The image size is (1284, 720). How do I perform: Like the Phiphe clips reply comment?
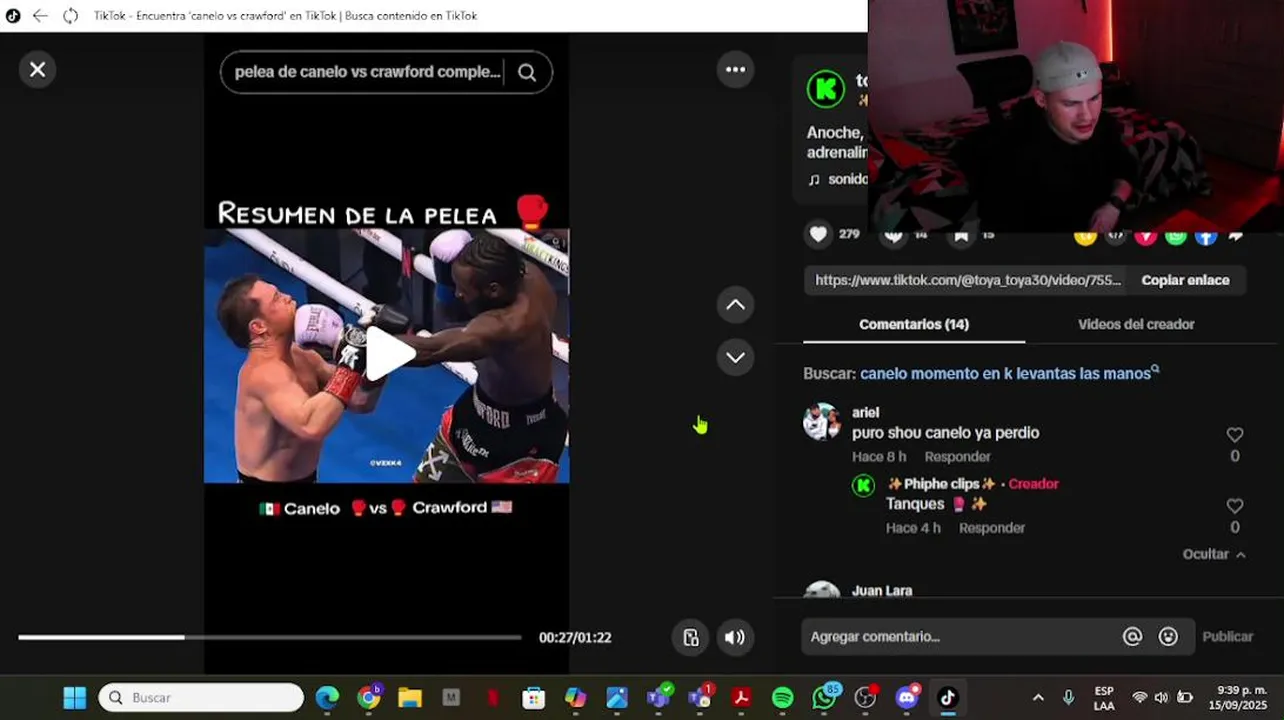click(x=1235, y=506)
